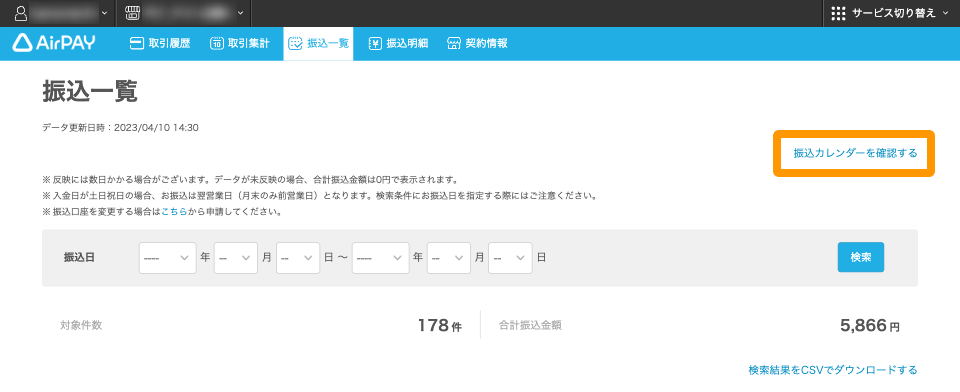This screenshot has height=392, width=960.
Task: Open the start year dropdown
Action: coord(167,258)
